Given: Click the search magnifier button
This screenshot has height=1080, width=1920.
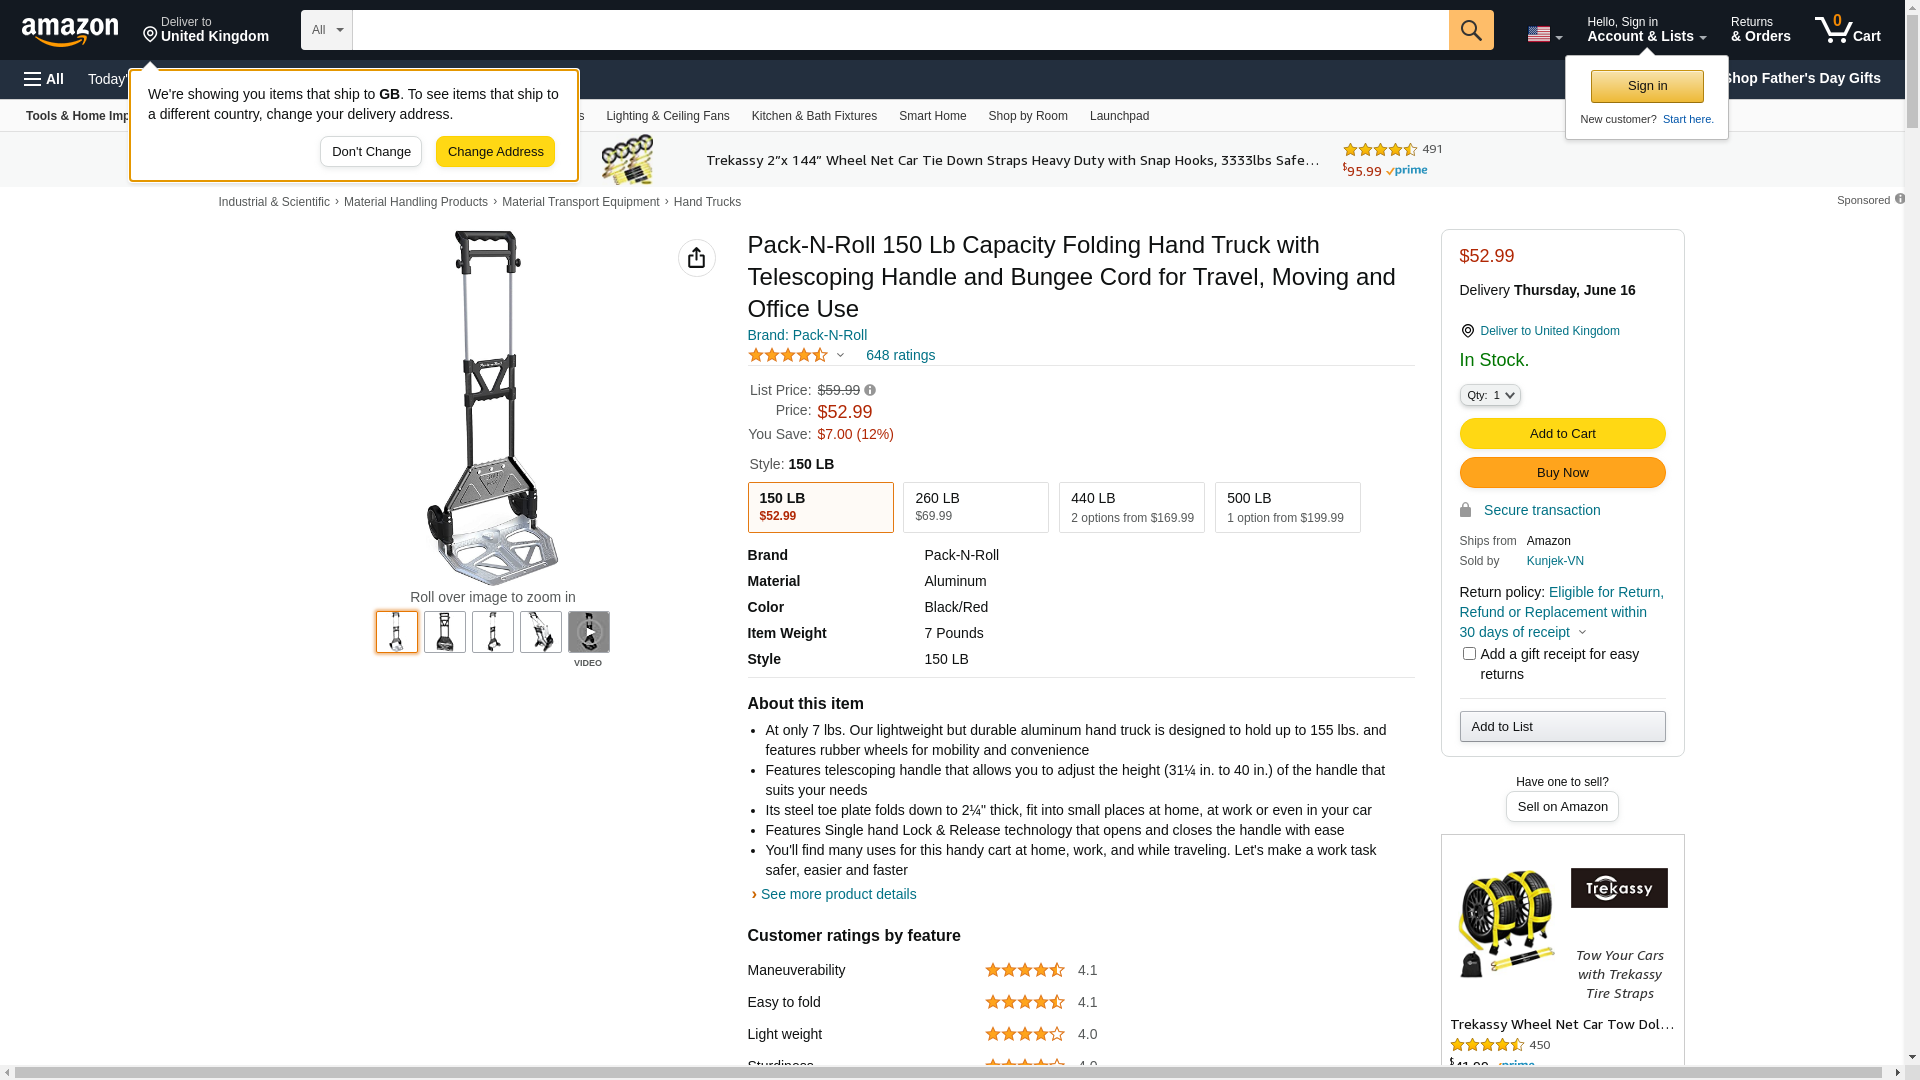Looking at the screenshot, I should [1471, 30].
